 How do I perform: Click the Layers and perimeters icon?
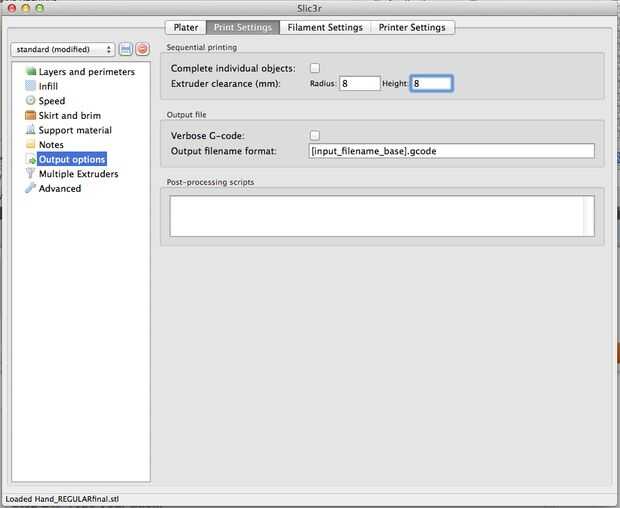pyautogui.click(x=30, y=72)
